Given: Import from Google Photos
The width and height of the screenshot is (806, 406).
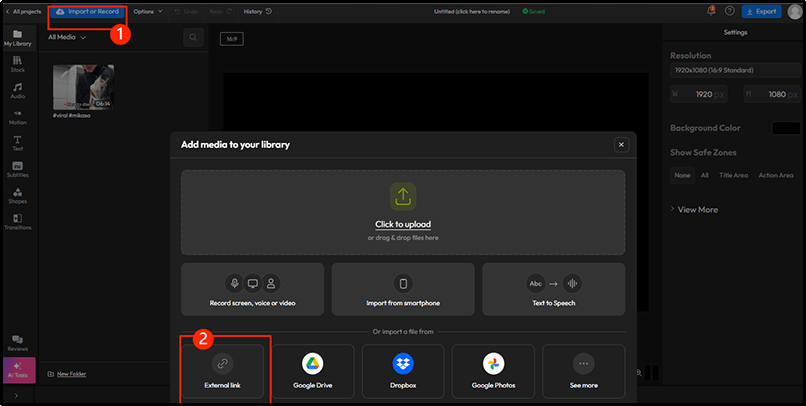Looking at the screenshot, I should pyautogui.click(x=493, y=371).
